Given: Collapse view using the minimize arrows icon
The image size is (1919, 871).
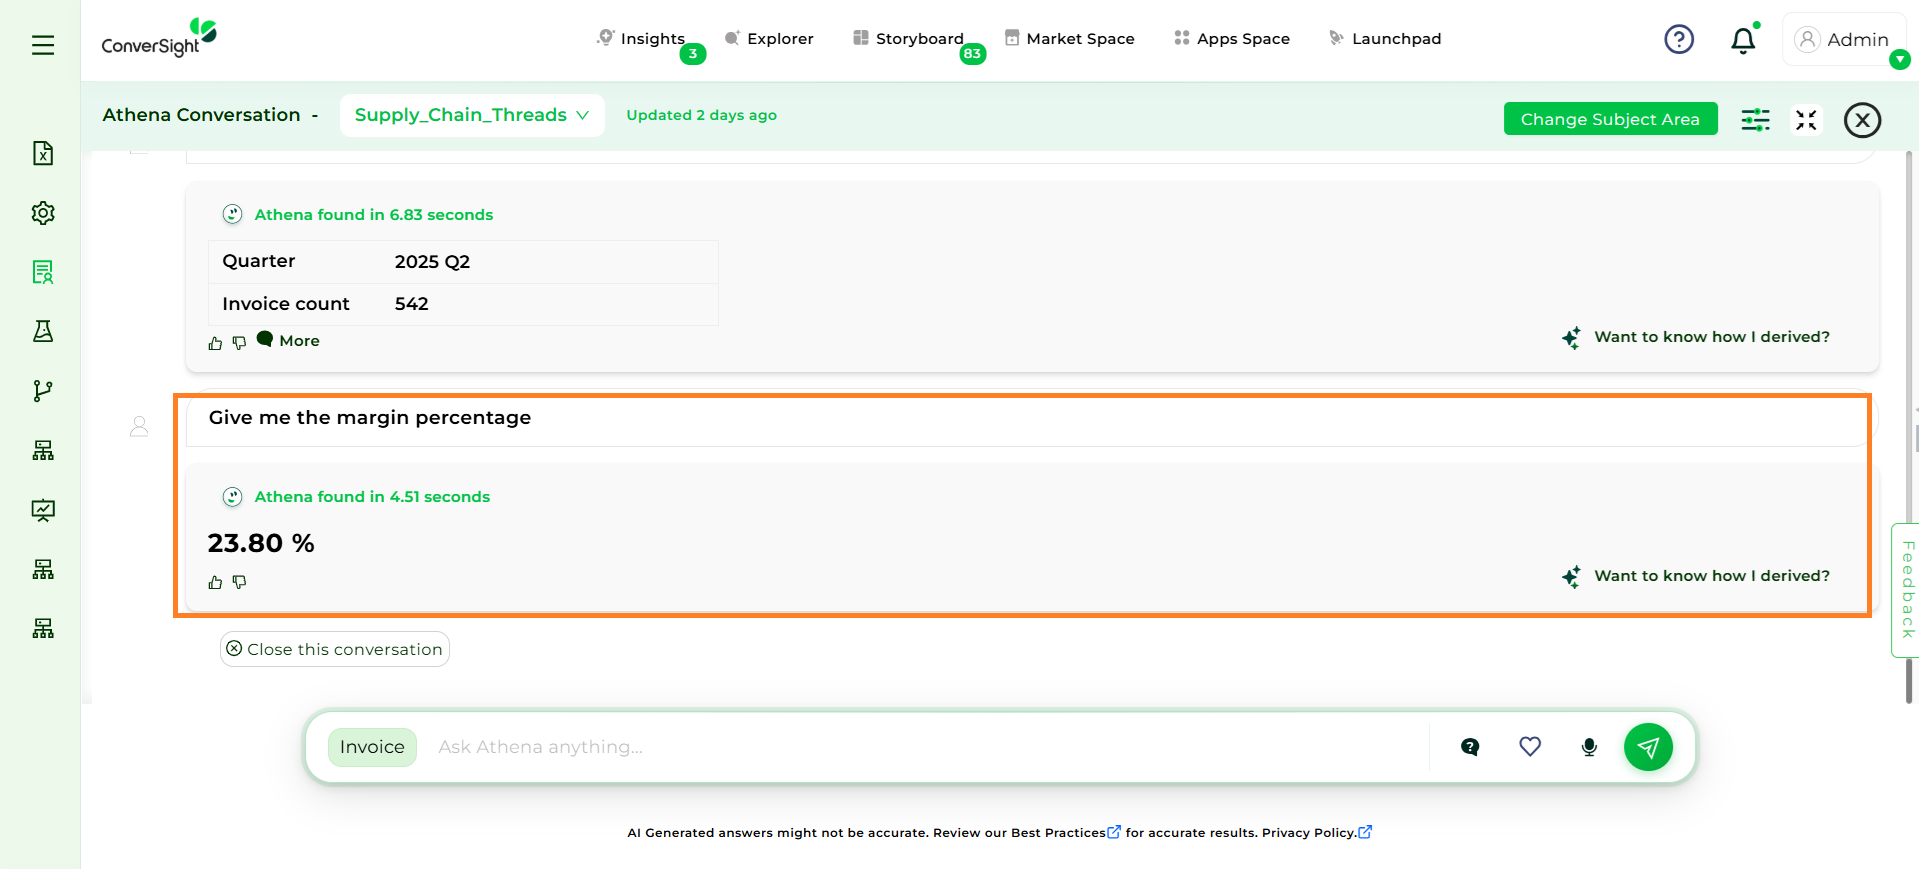Looking at the screenshot, I should tap(1806, 120).
